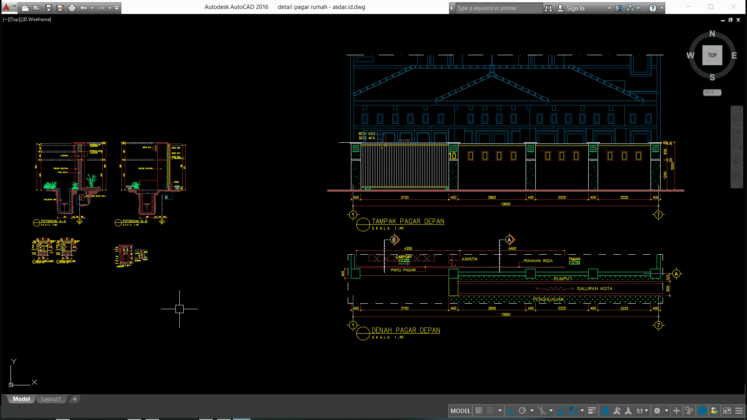Image resolution: width=747 pixels, height=420 pixels.
Task: Click the W compass label on ViewCube
Action: coord(690,56)
